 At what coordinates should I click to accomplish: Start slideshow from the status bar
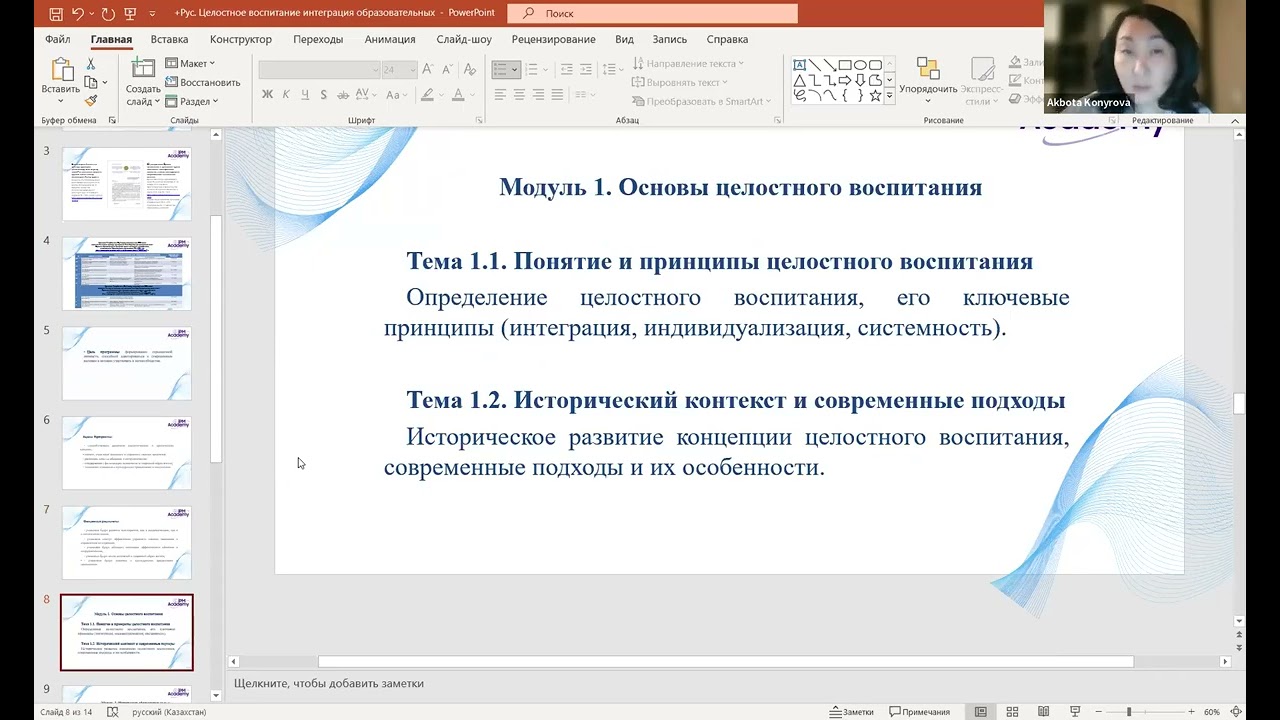1074,712
